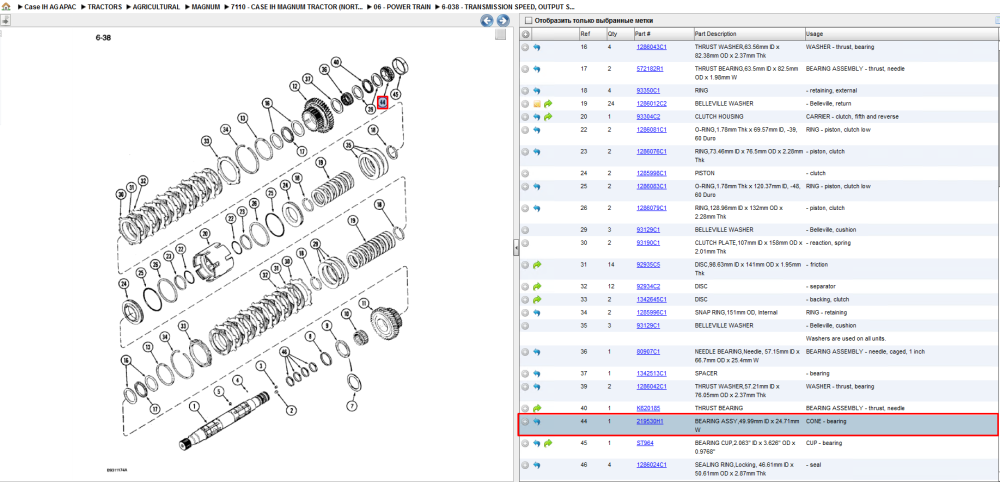1000x482 pixels.
Task: Click 'Washers are used on all units.' note
Action: click(846, 339)
